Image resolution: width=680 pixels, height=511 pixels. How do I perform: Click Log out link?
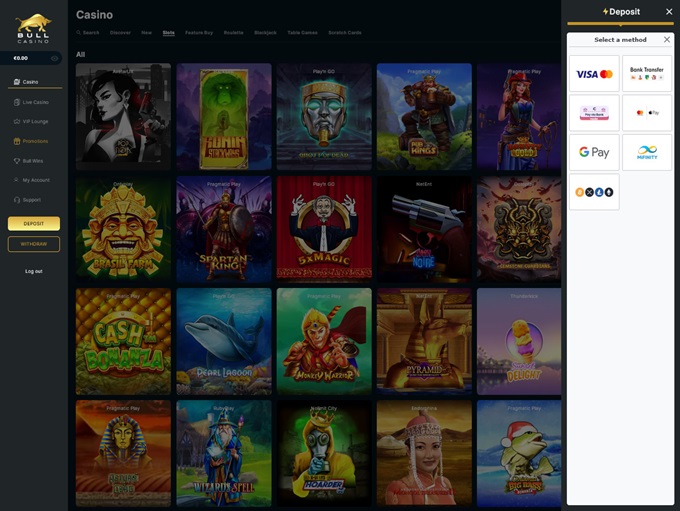pos(34,271)
